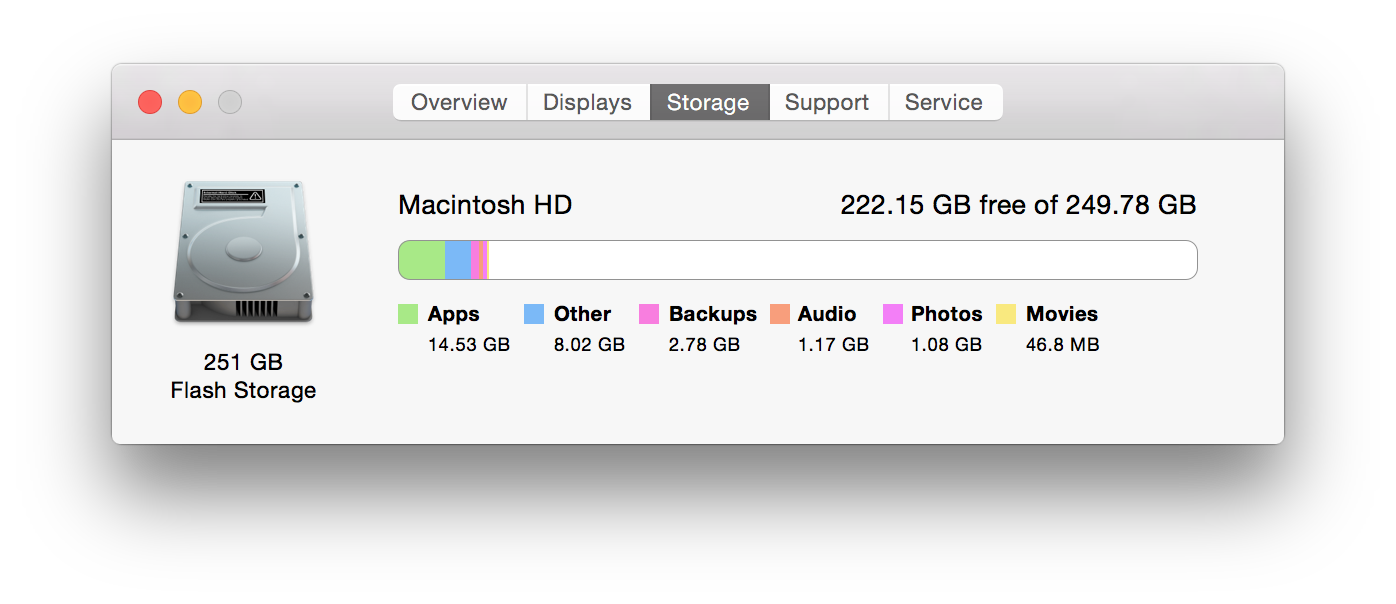Click the free space area of storage bar
The image size is (1396, 604).
point(840,260)
